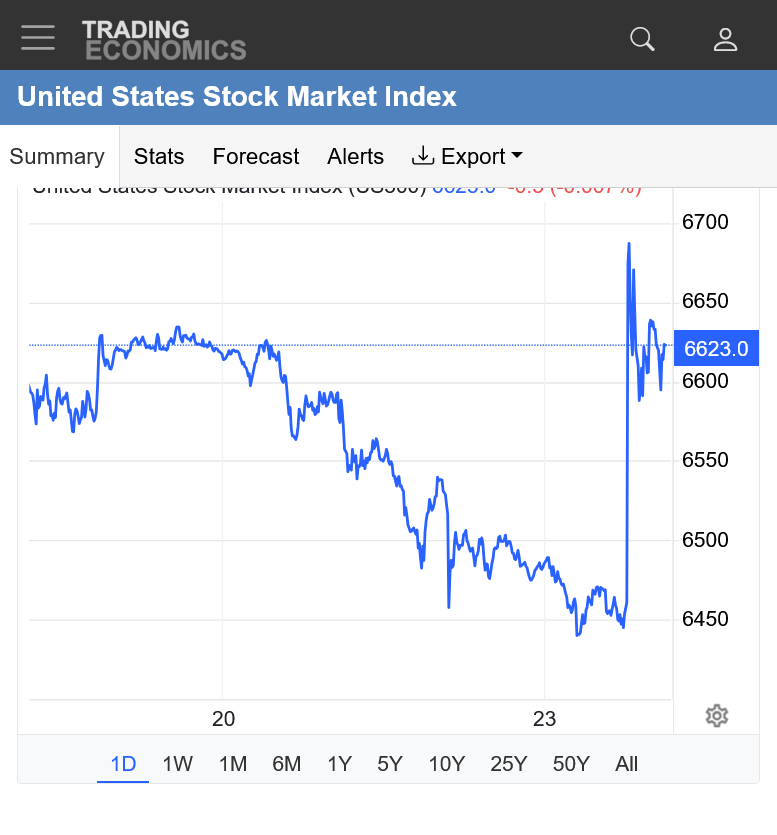777x835 pixels.
Task: Open the Forecast tab
Action: (x=256, y=157)
